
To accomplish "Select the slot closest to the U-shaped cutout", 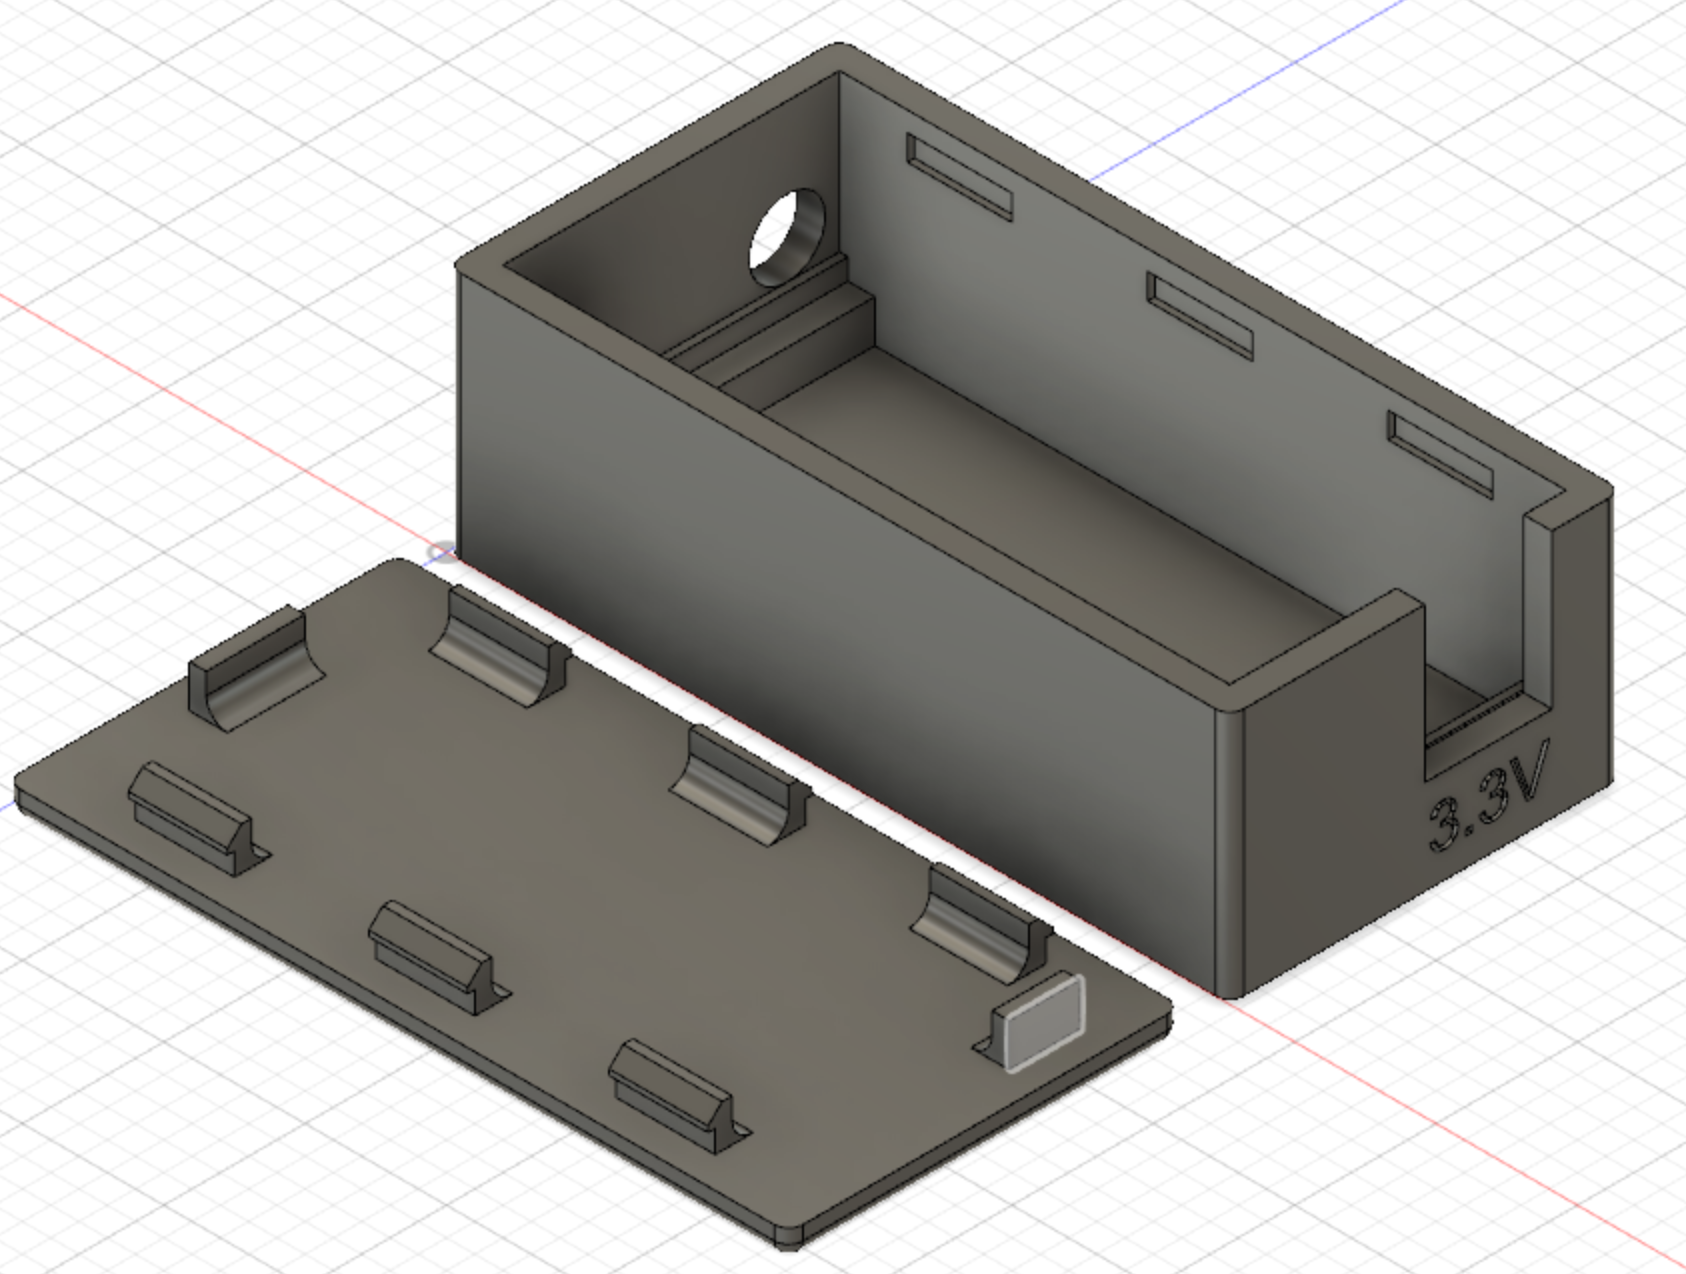I will [1440, 454].
